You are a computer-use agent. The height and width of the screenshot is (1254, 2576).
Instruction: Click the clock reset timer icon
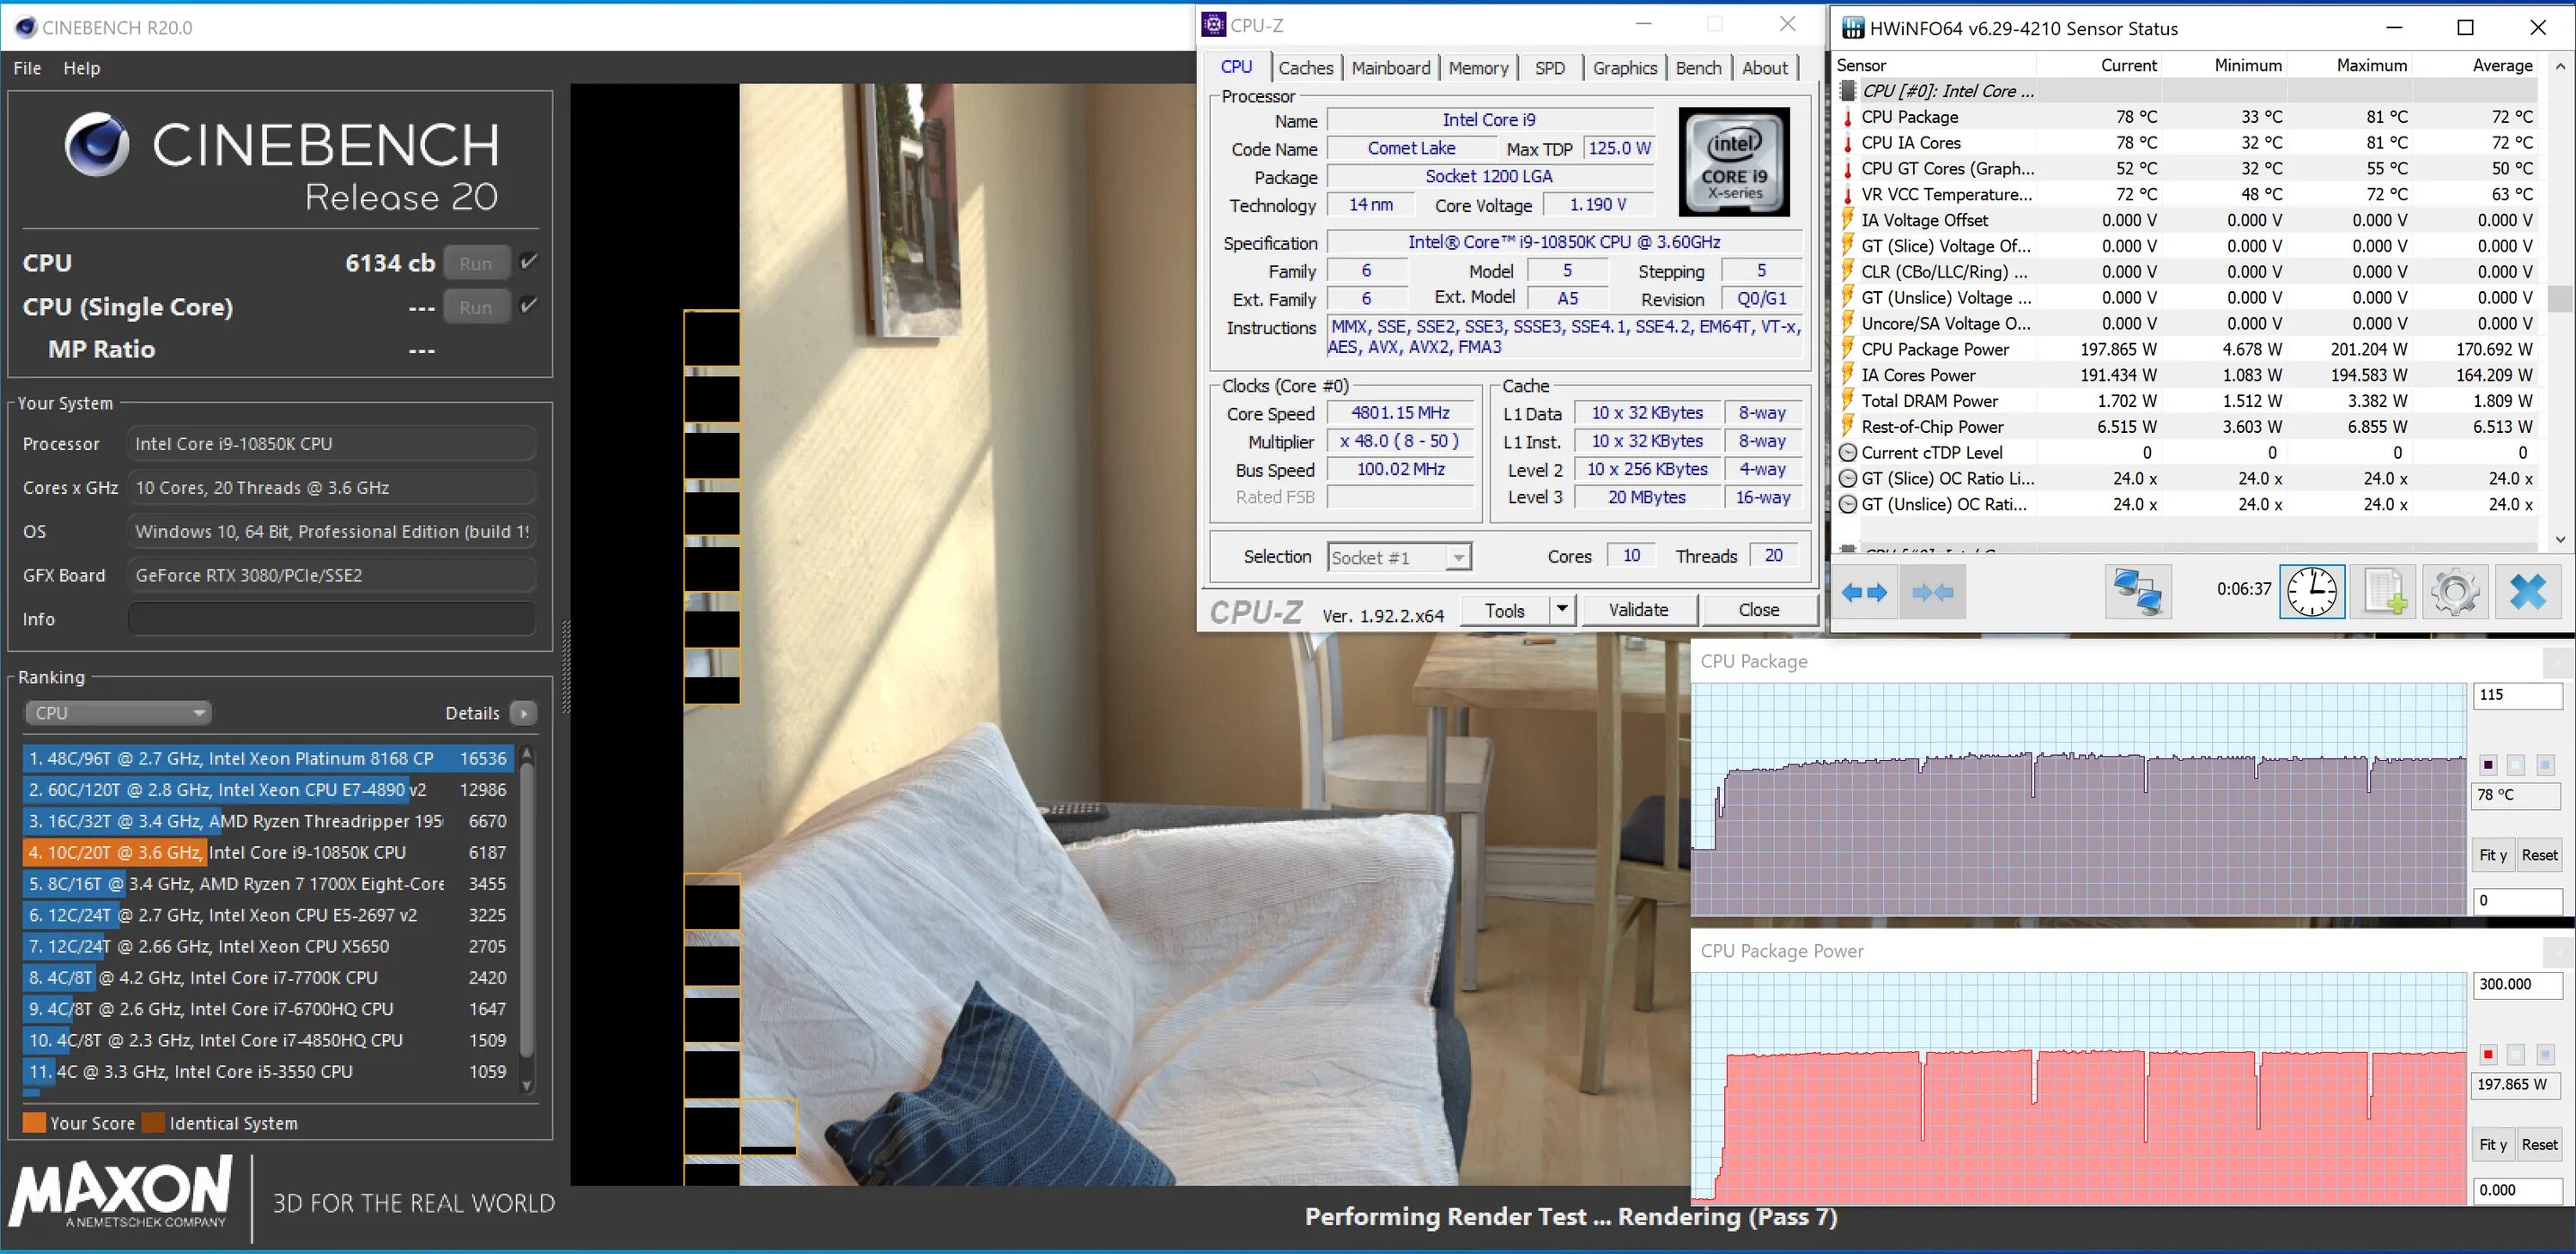click(x=2312, y=592)
